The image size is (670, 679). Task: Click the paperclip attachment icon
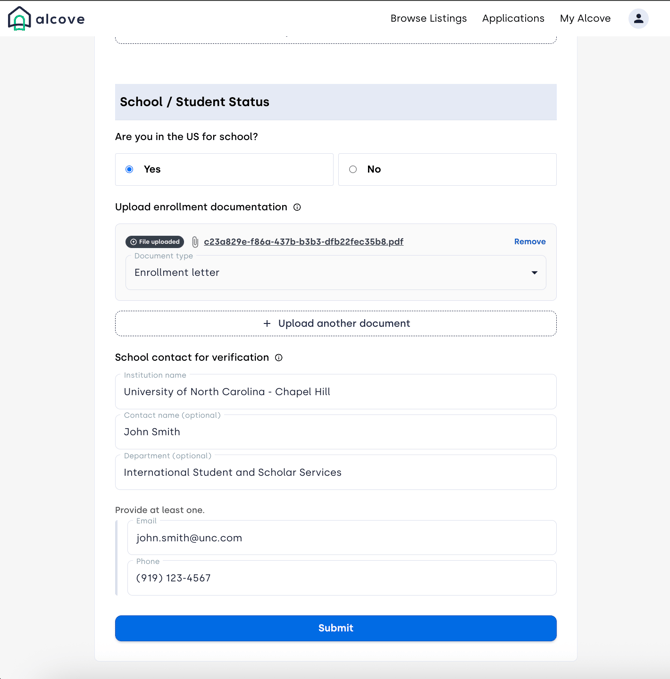pyautogui.click(x=195, y=242)
